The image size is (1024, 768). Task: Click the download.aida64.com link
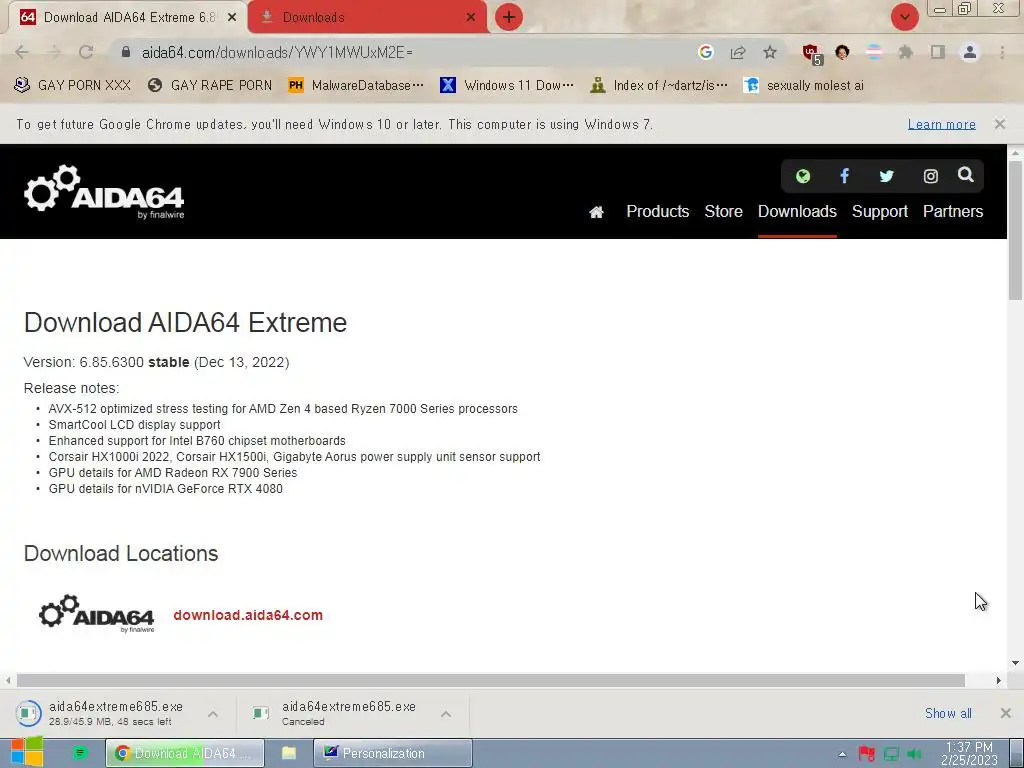click(248, 615)
